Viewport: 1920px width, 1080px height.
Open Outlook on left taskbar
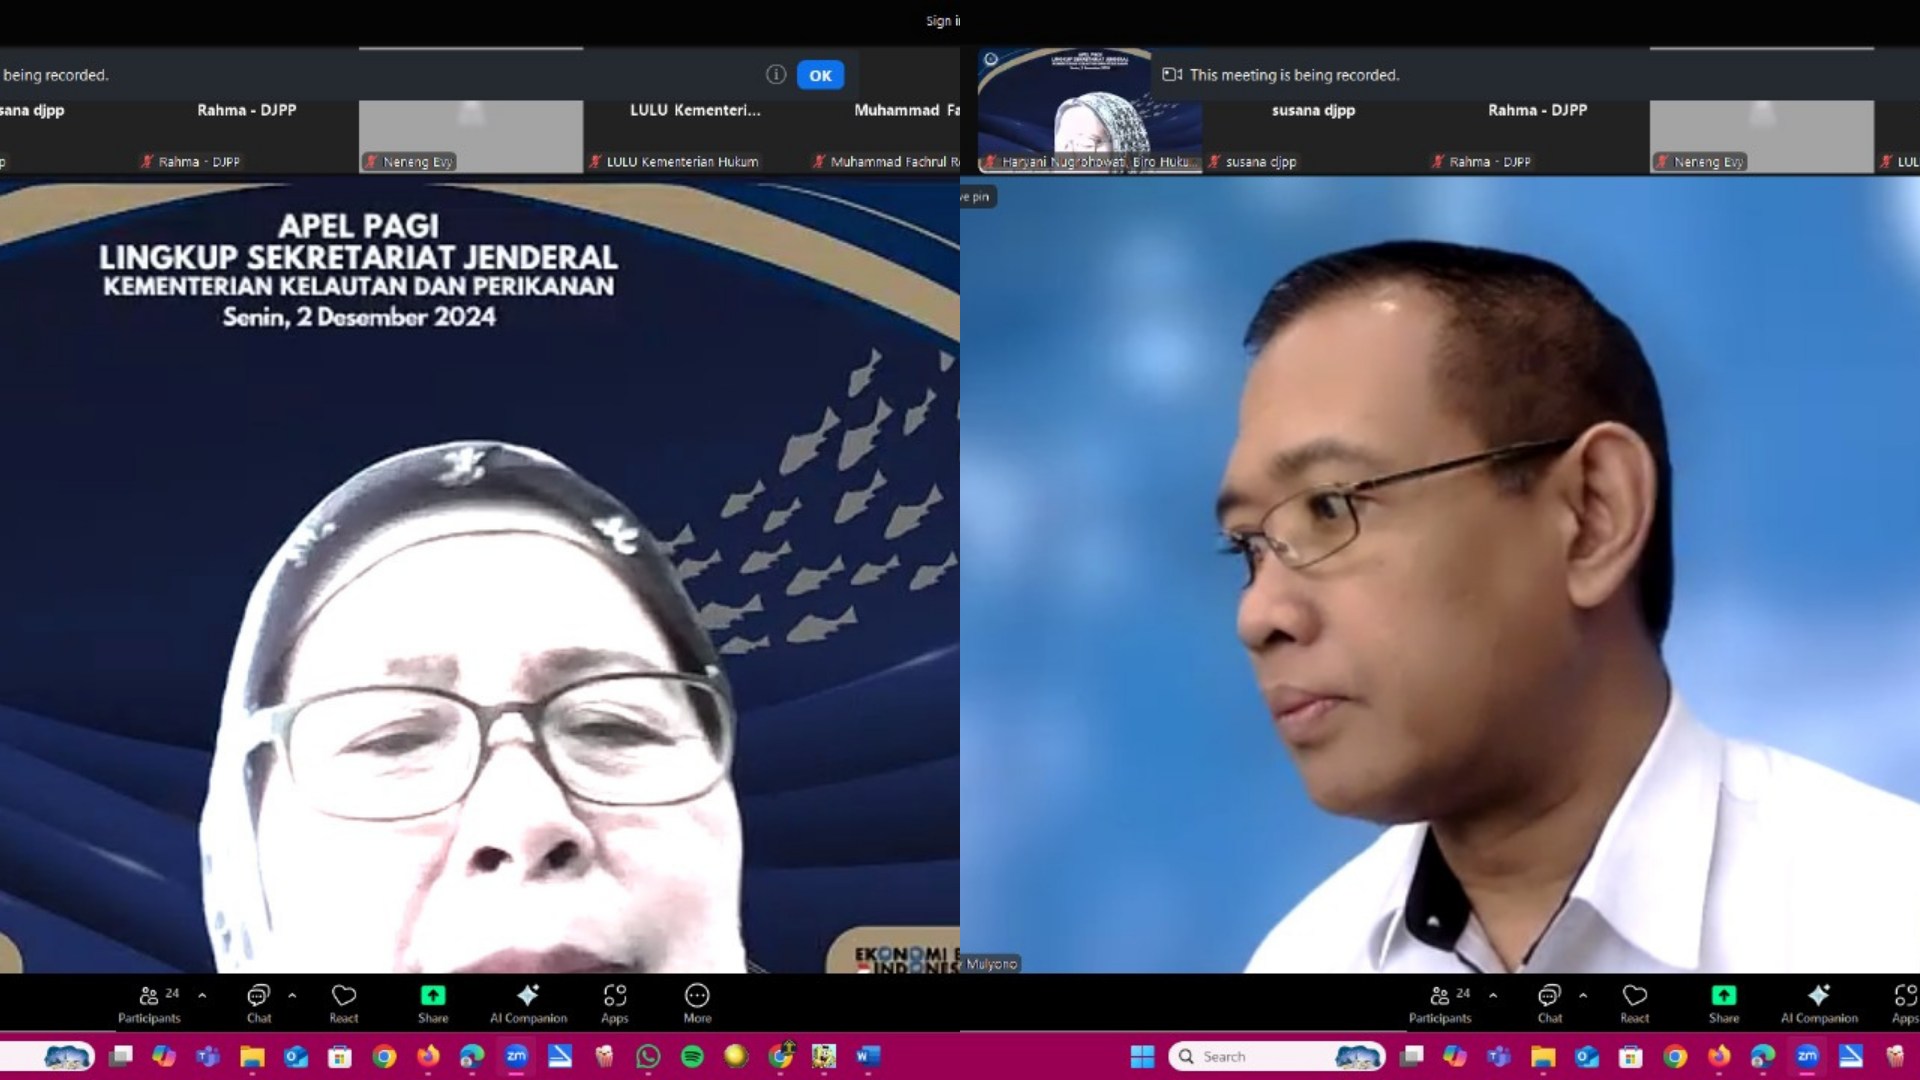point(296,1056)
